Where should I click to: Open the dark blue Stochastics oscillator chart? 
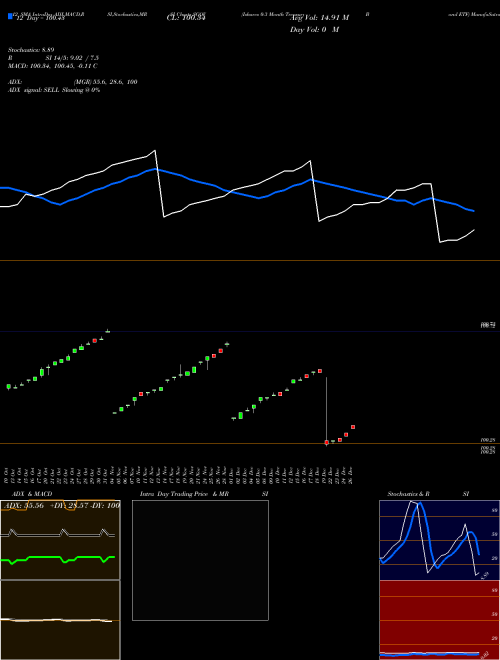pyautogui.click(x=439, y=540)
